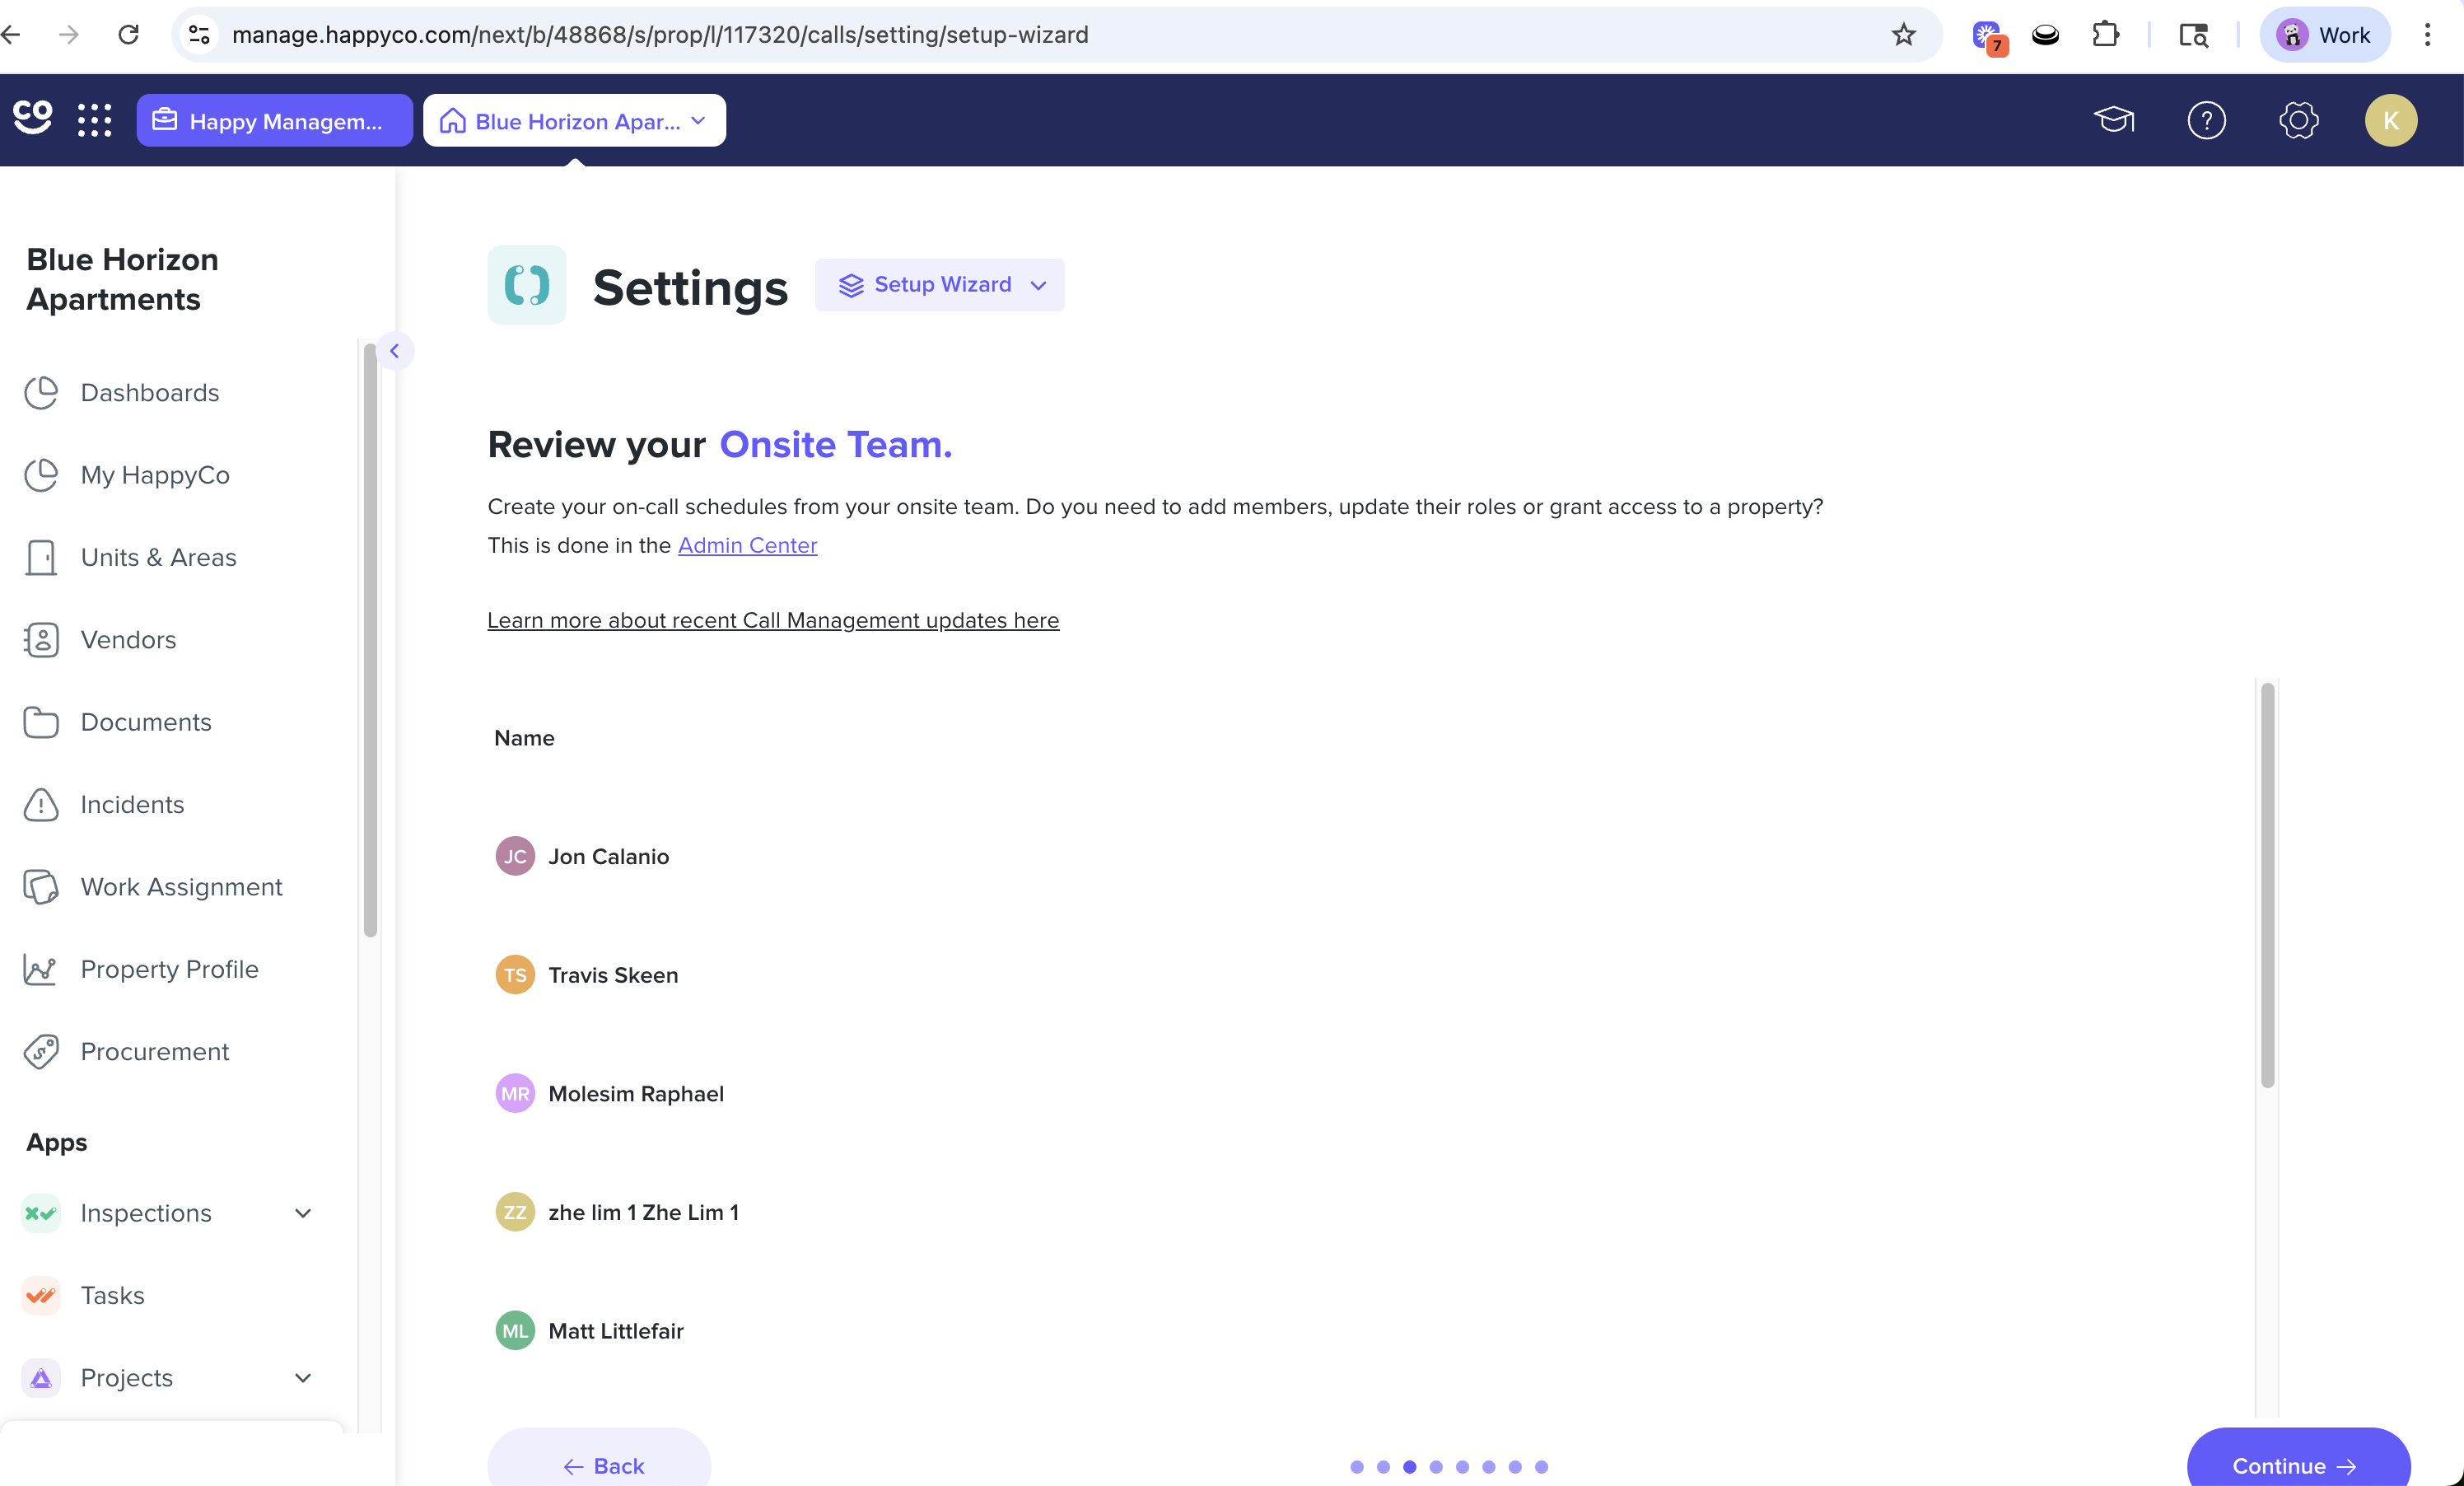Click the sidebar scrollbar

pyautogui.click(x=370, y=640)
